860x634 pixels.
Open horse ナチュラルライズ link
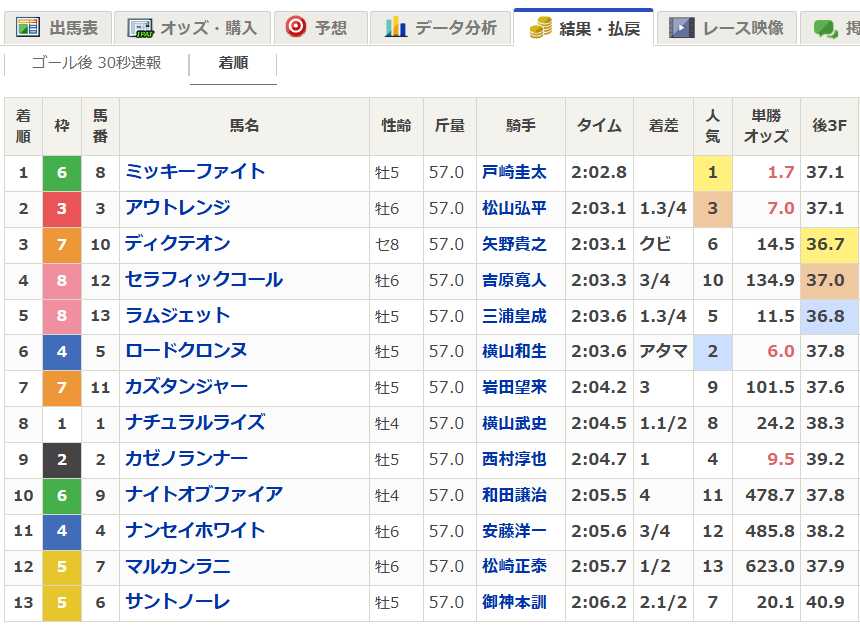(x=195, y=423)
